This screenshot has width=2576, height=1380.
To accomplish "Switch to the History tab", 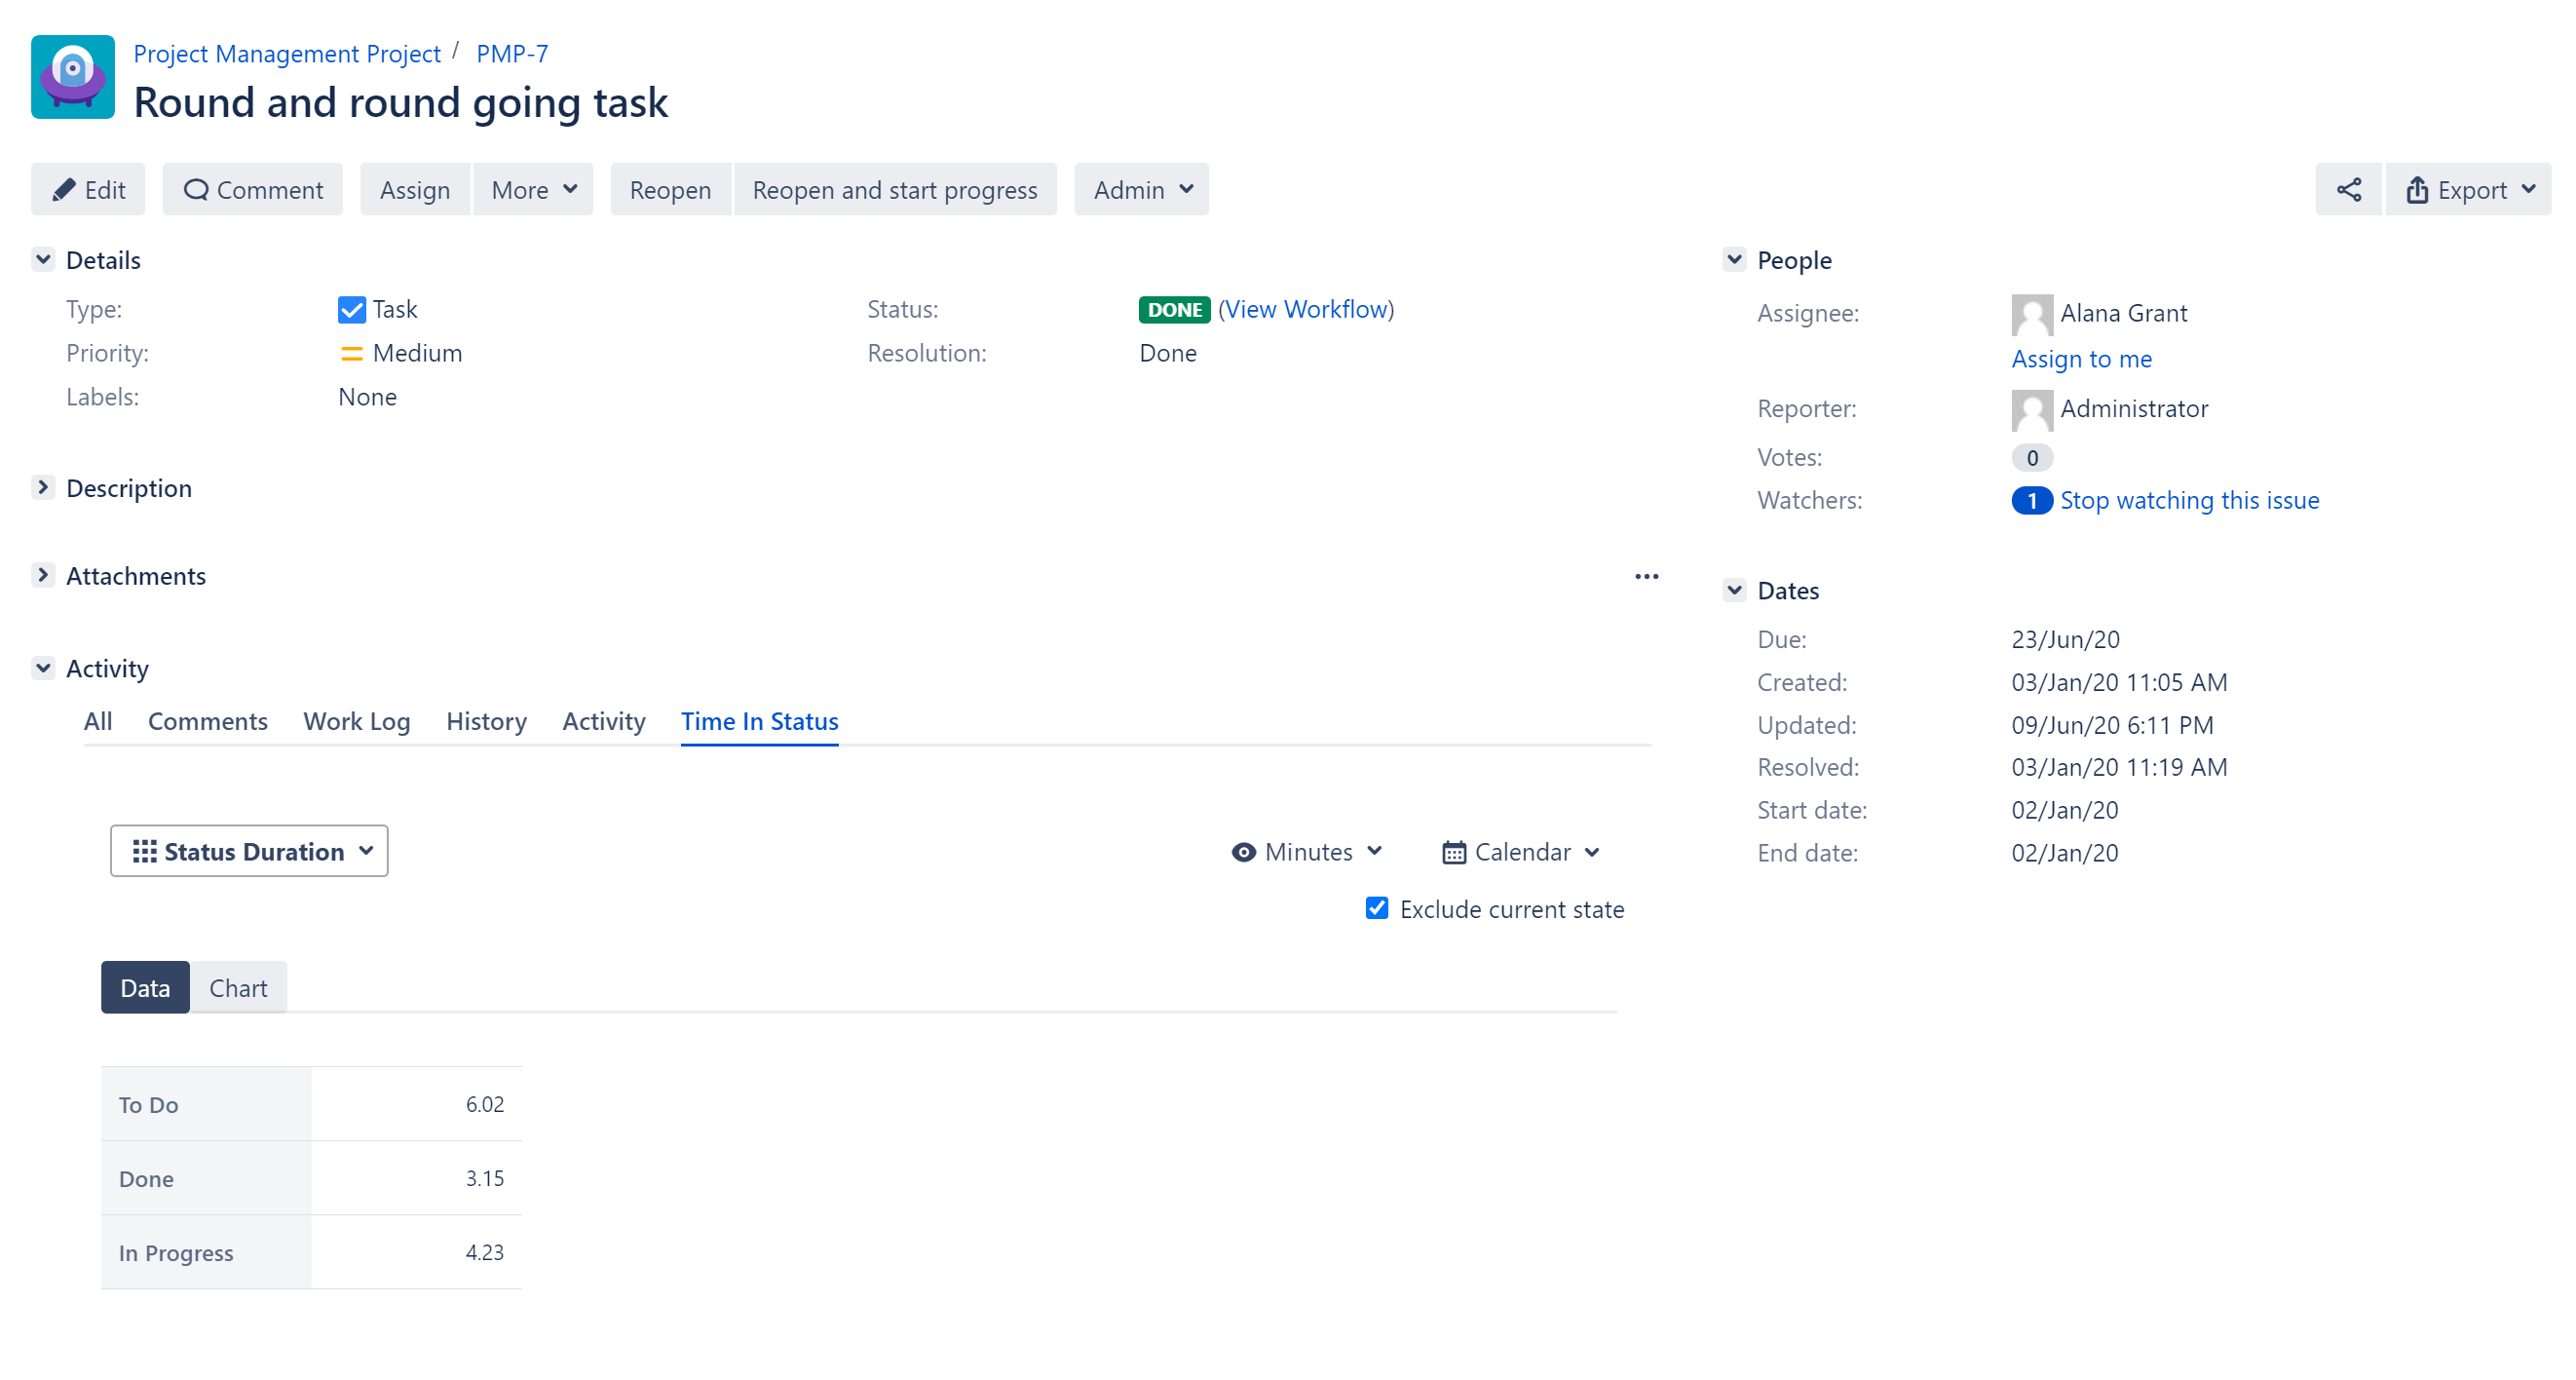I will 486,721.
